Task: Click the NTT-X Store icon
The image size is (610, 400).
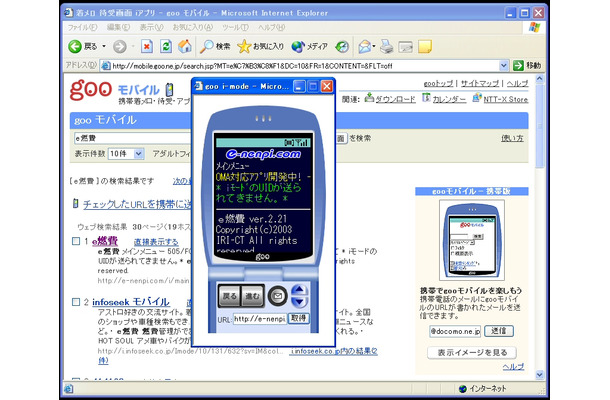Action: point(477,97)
